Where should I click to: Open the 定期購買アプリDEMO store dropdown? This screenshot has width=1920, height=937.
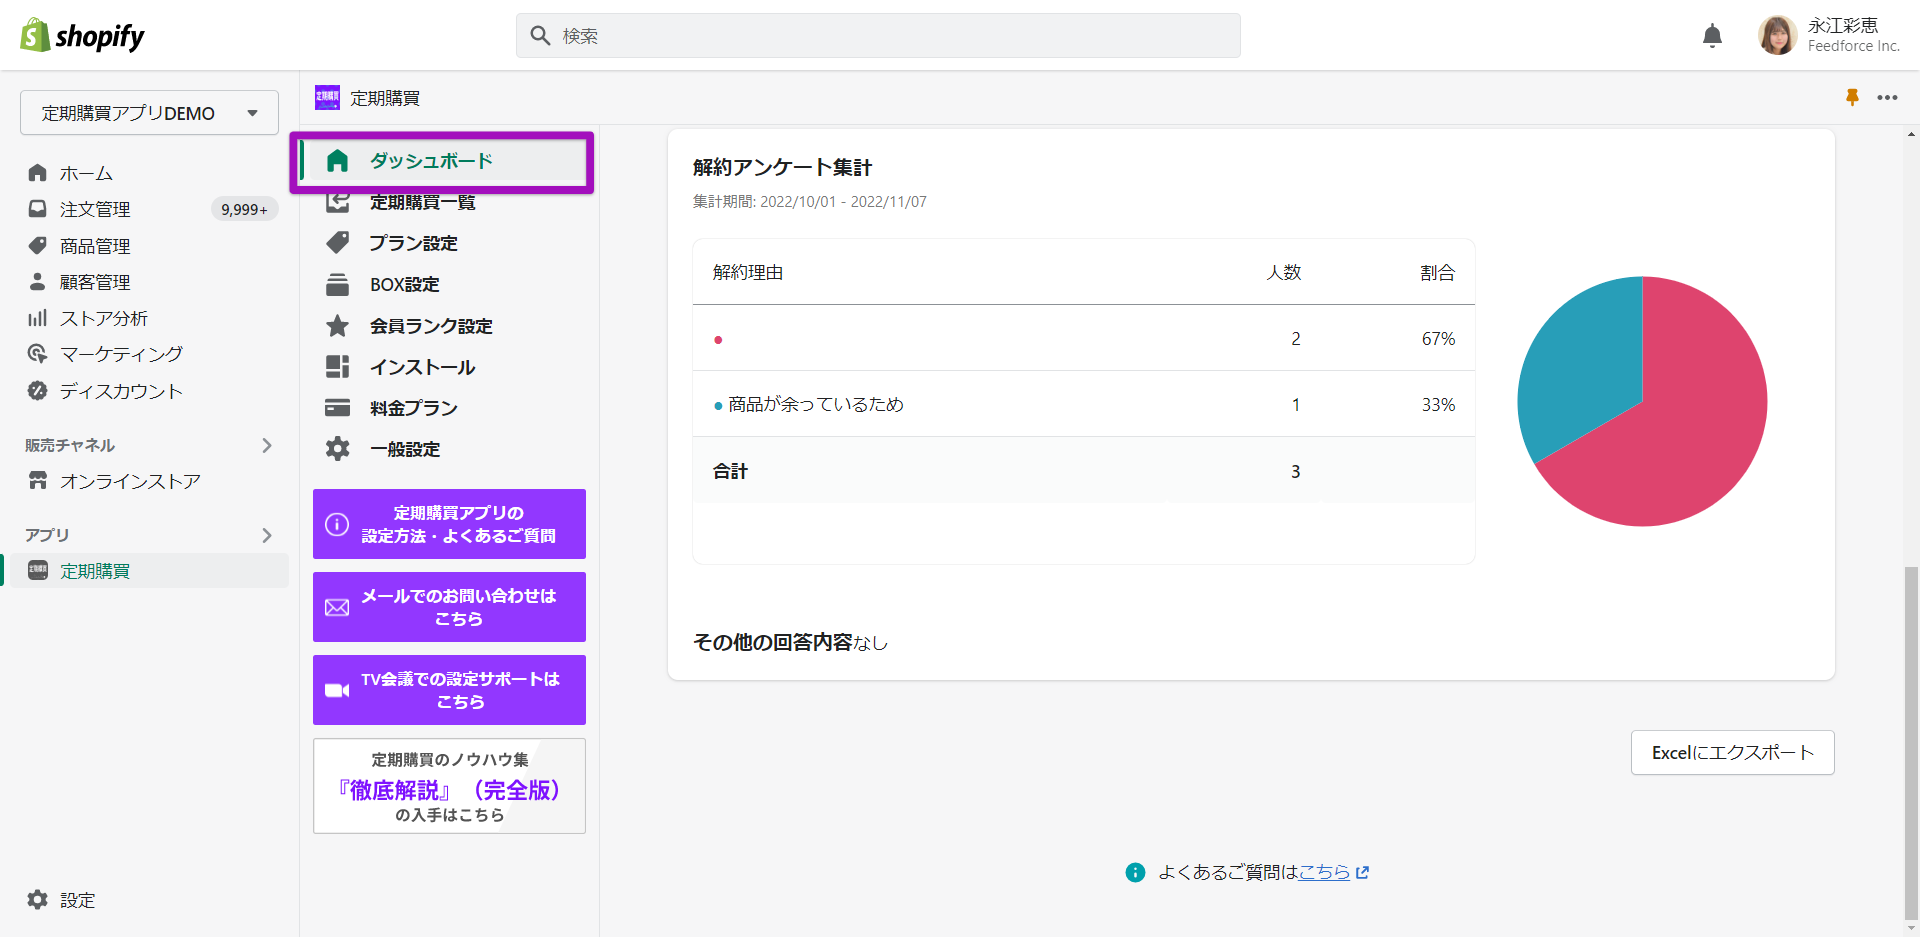149,113
